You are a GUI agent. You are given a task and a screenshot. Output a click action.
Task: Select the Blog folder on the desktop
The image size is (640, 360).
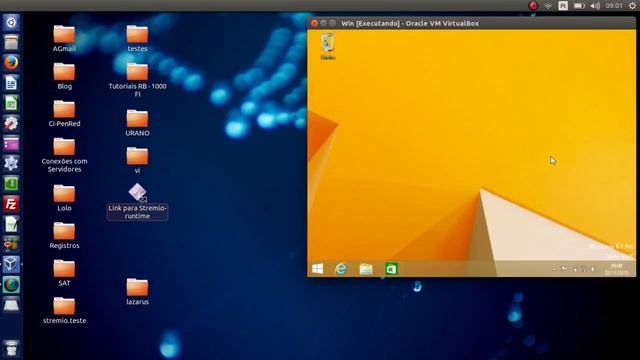pos(64,76)
